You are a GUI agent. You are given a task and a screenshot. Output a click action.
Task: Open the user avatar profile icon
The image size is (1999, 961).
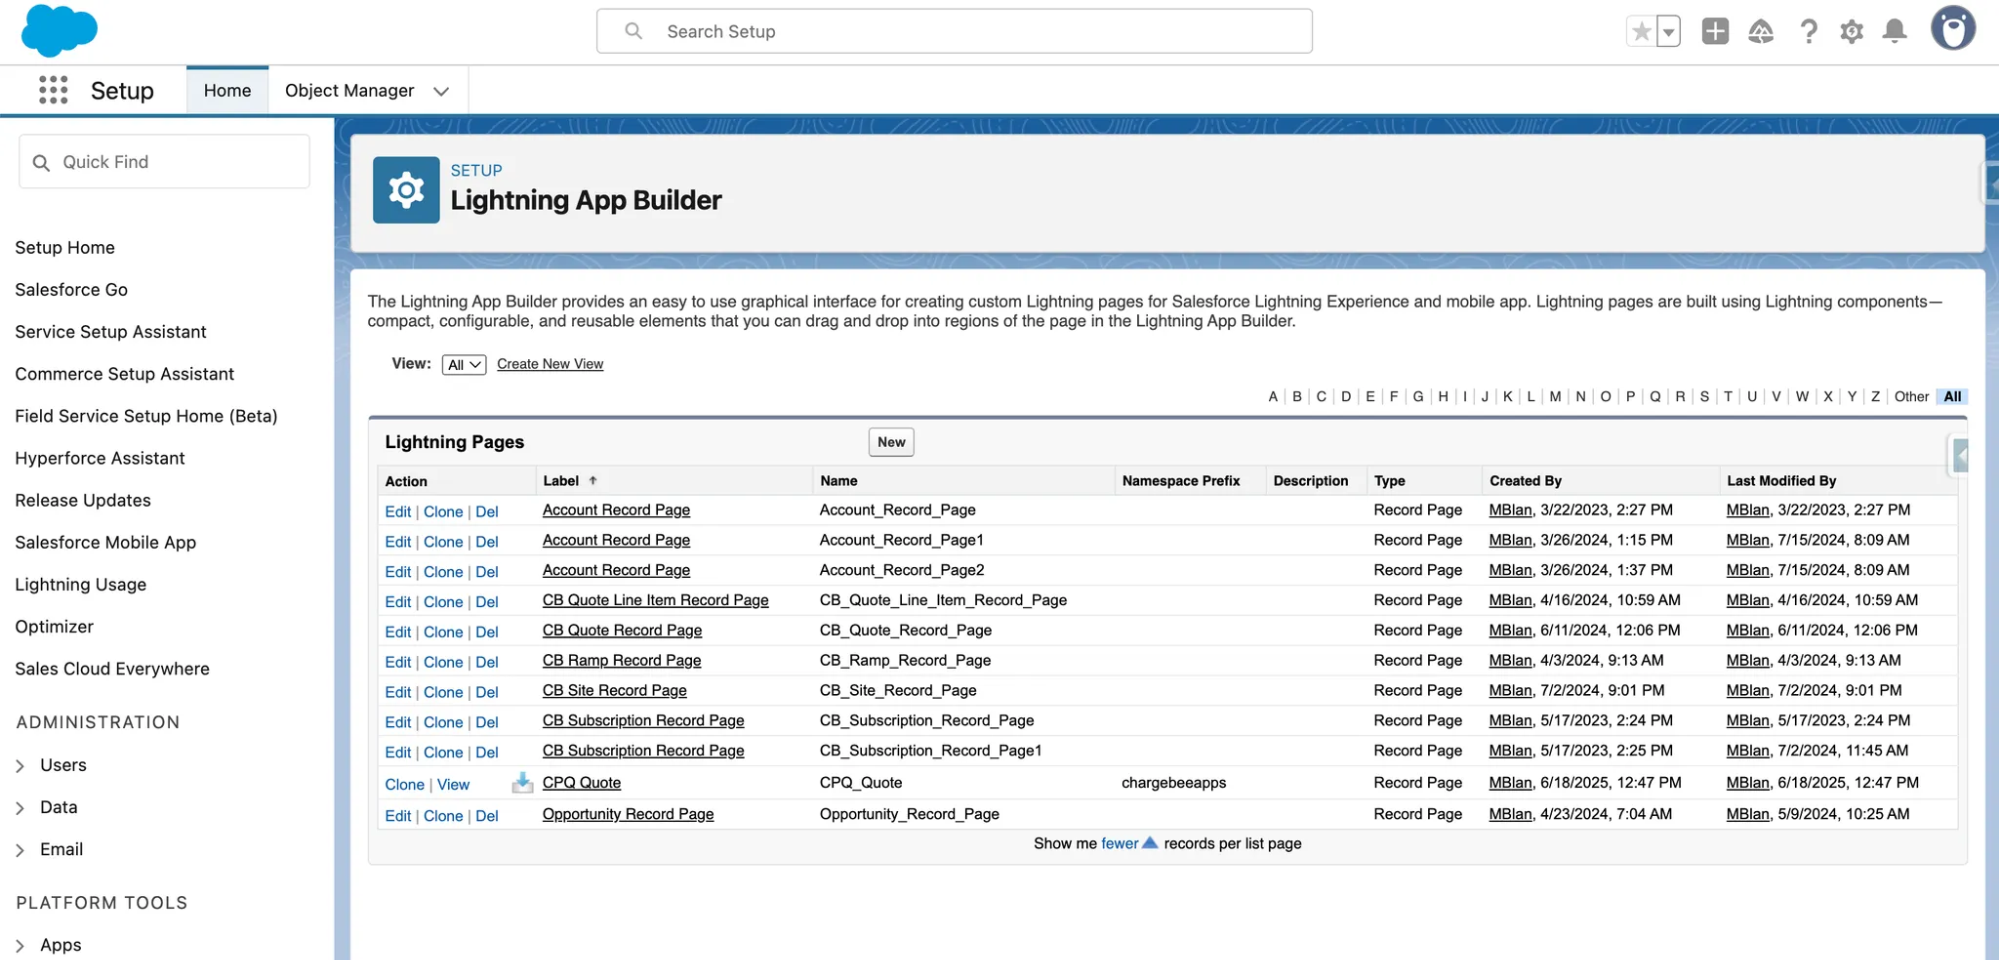1952,28
